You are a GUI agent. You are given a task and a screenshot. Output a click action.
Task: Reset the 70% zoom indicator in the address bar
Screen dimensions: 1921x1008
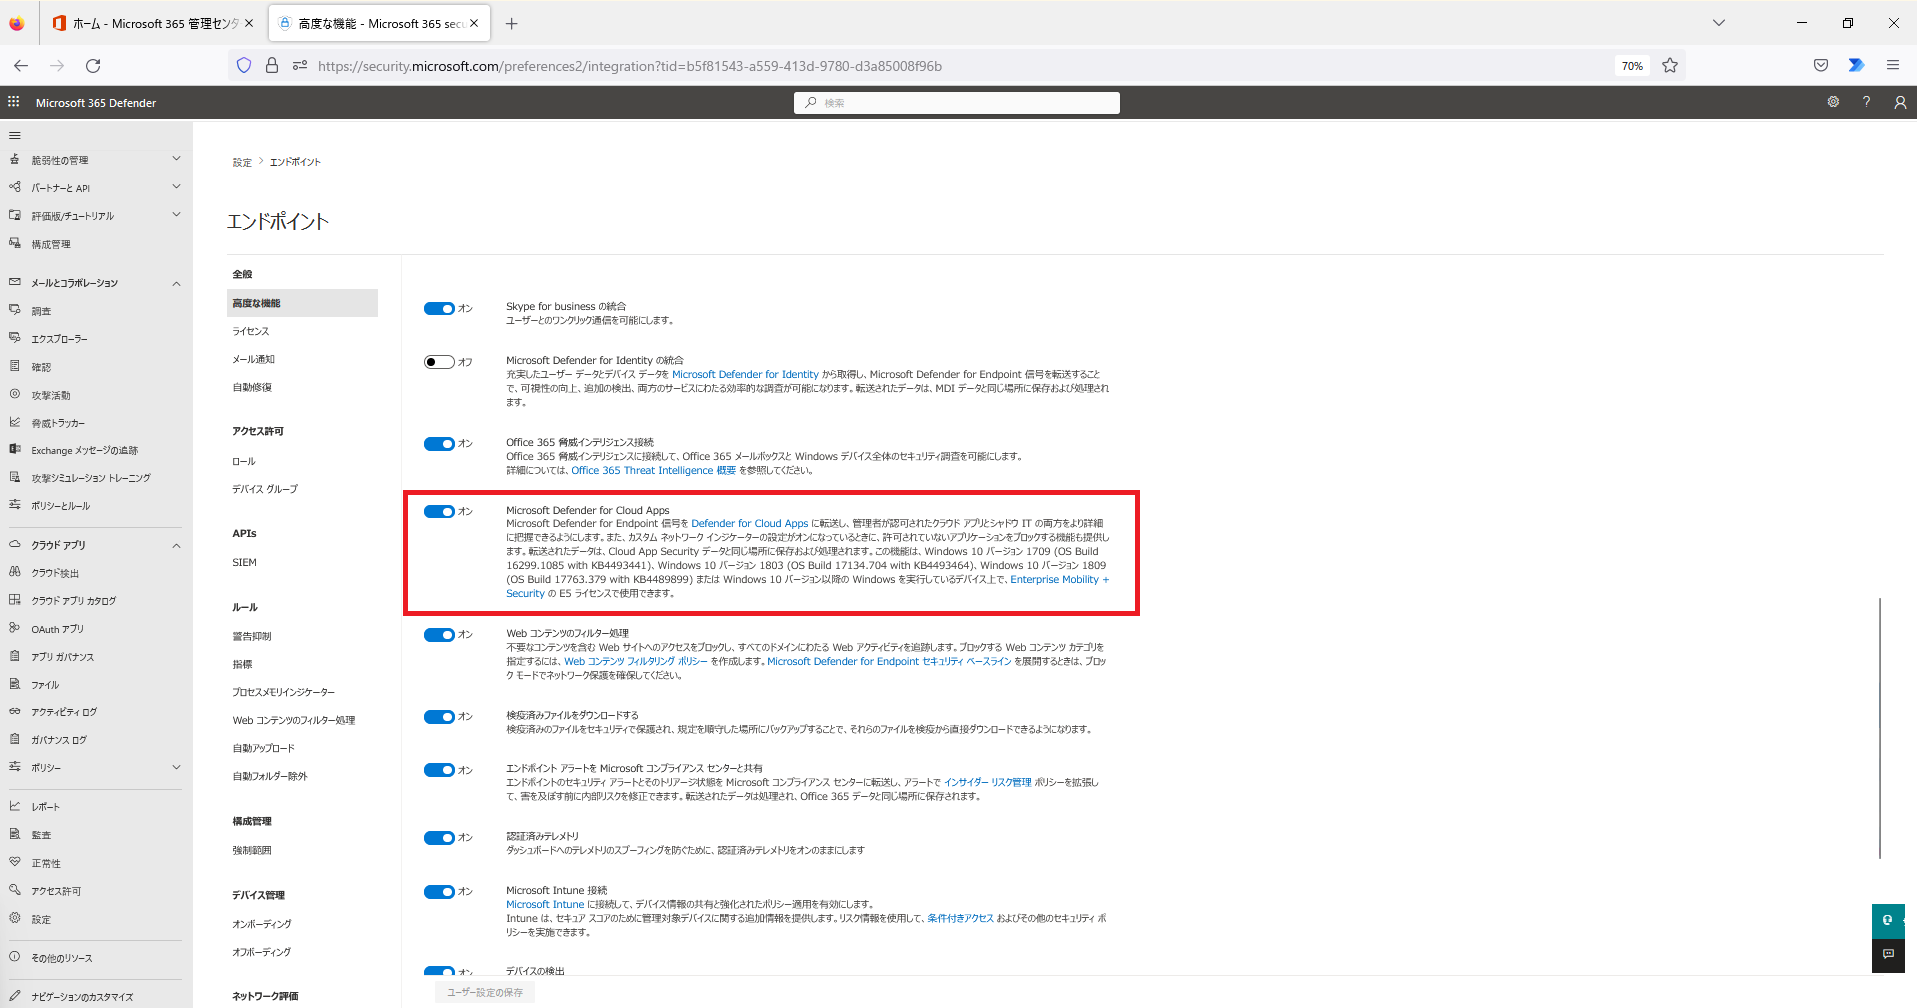tap(1632, 66)
